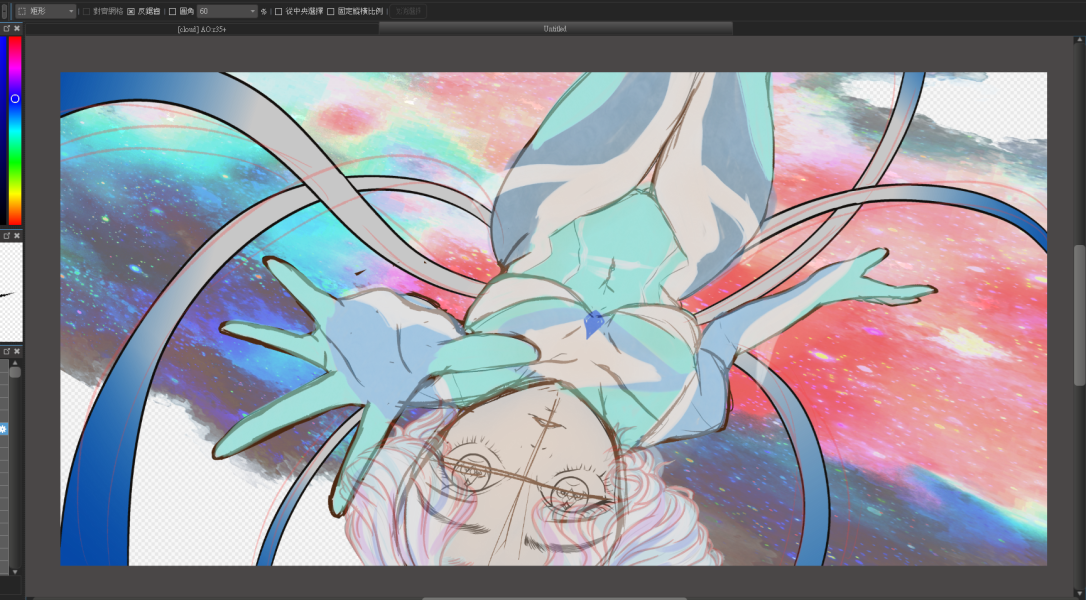This screenshot has height=600, width=1086.
Task: Open the 矩形 selection shape dropdown
Action: (x=45, y=11)
